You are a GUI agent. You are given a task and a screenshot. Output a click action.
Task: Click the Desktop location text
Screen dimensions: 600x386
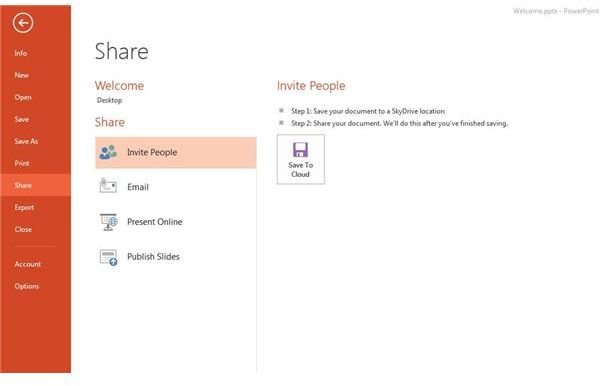(x=109, y=100)
